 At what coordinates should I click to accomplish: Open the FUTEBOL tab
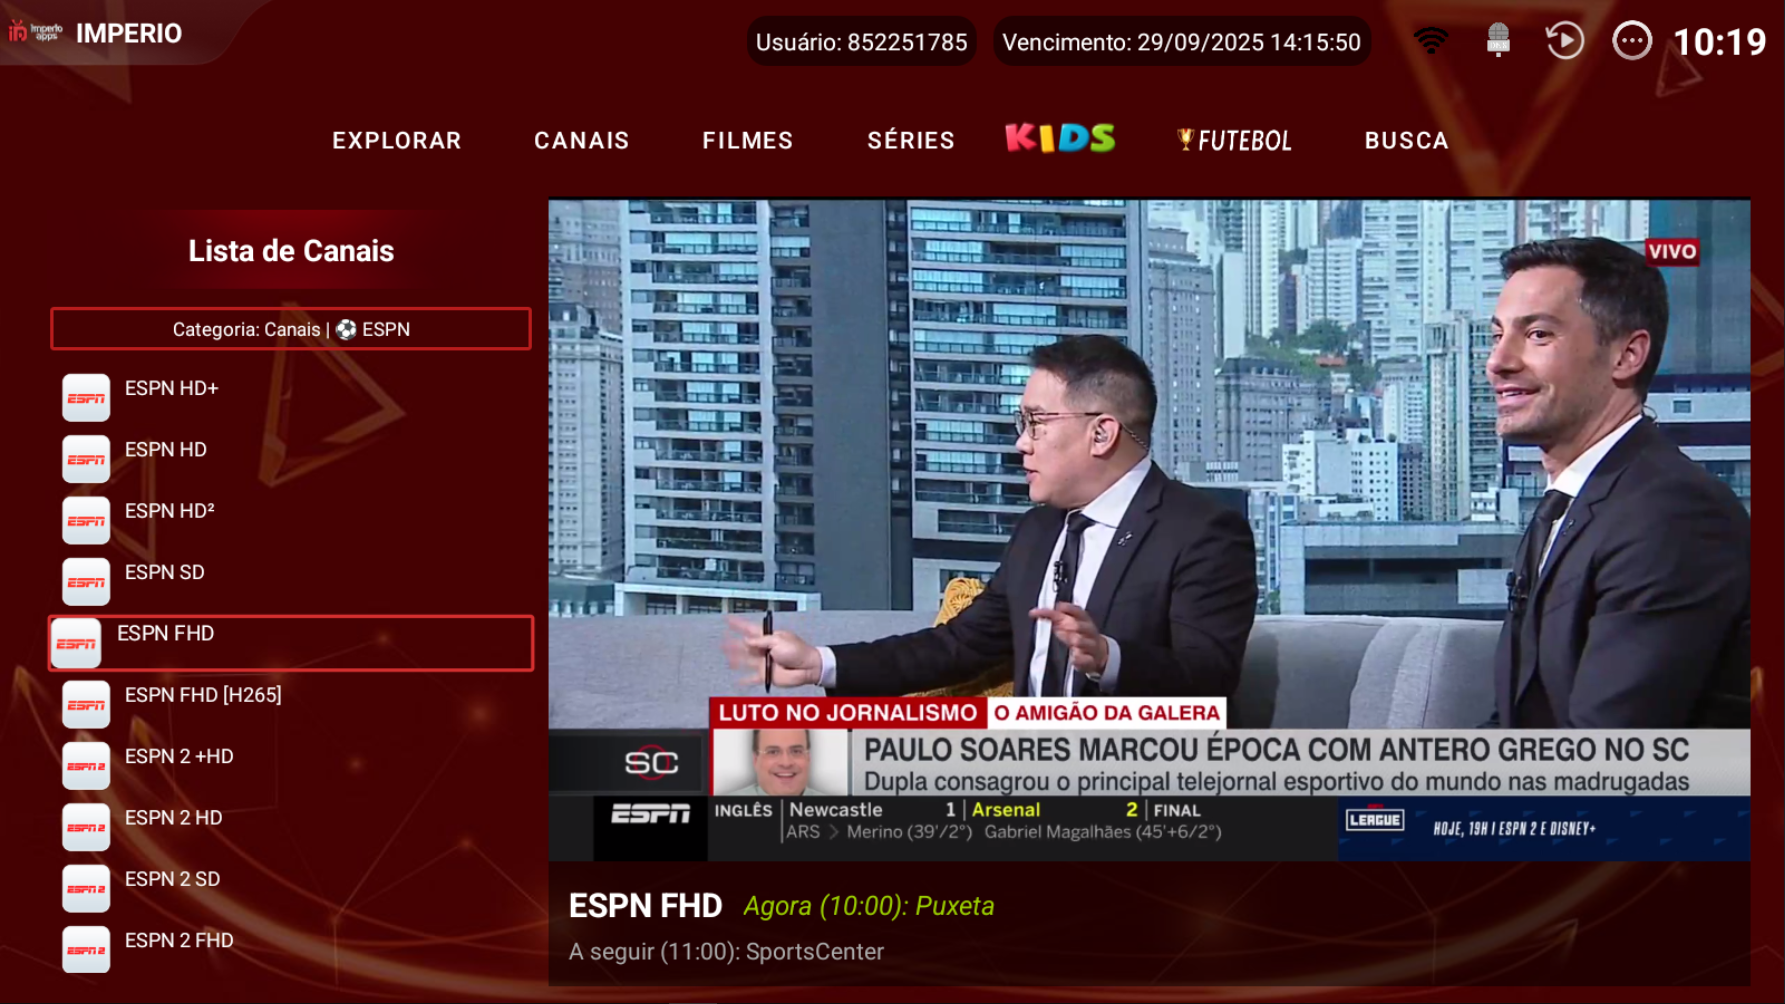pos(1235,141)
